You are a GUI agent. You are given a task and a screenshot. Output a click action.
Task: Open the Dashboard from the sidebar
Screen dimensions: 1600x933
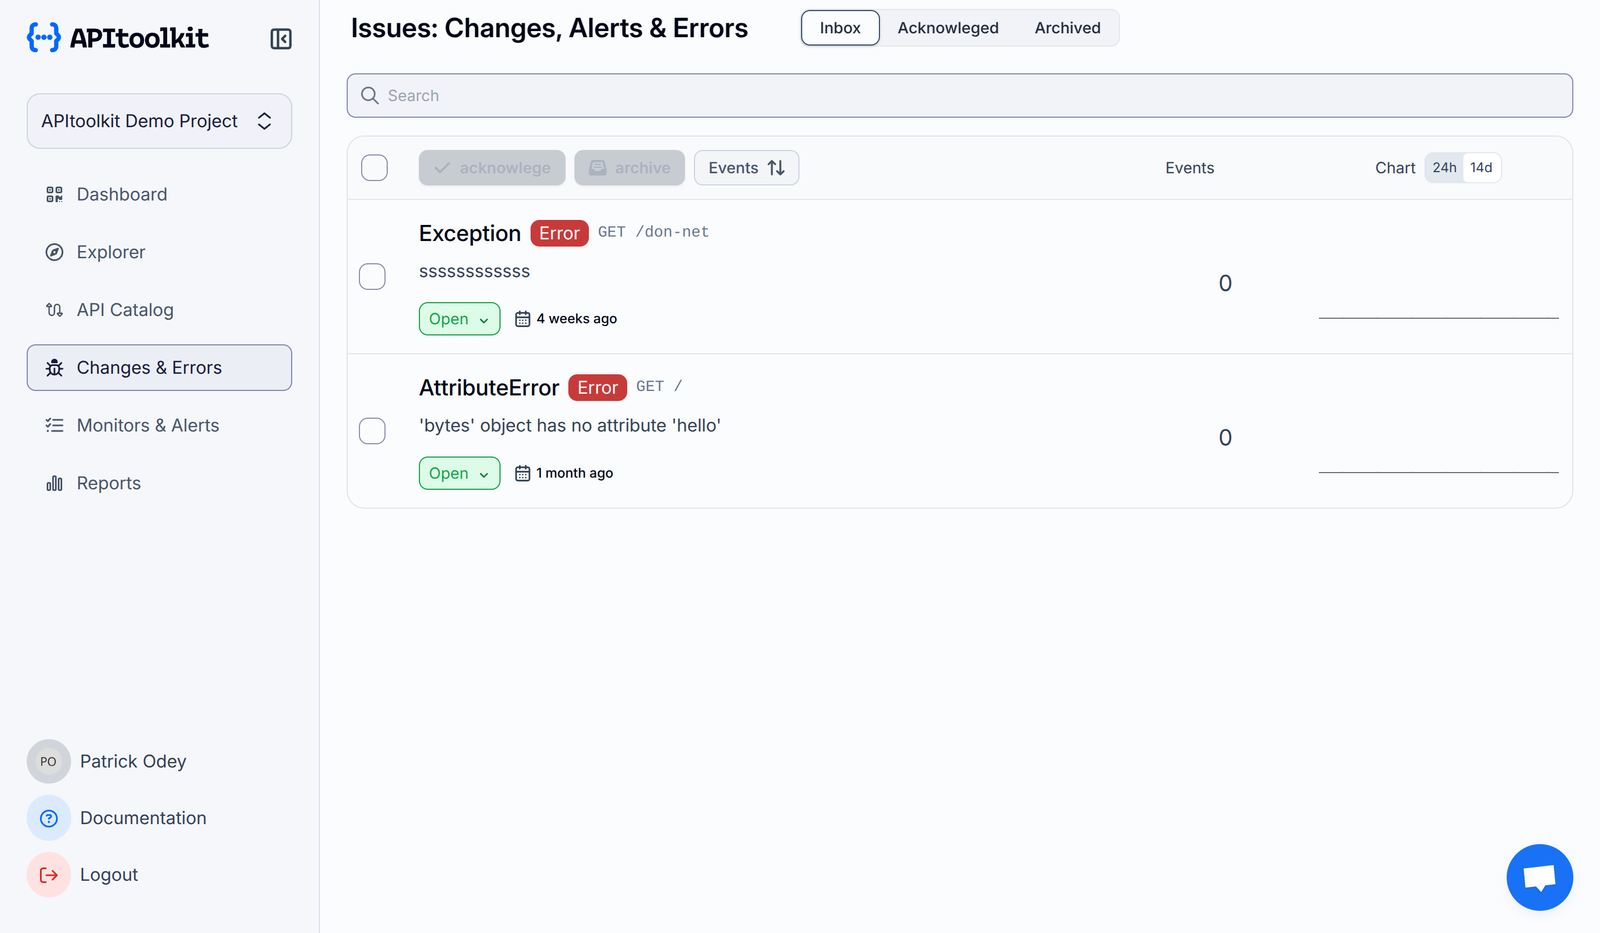coord(121,194)
